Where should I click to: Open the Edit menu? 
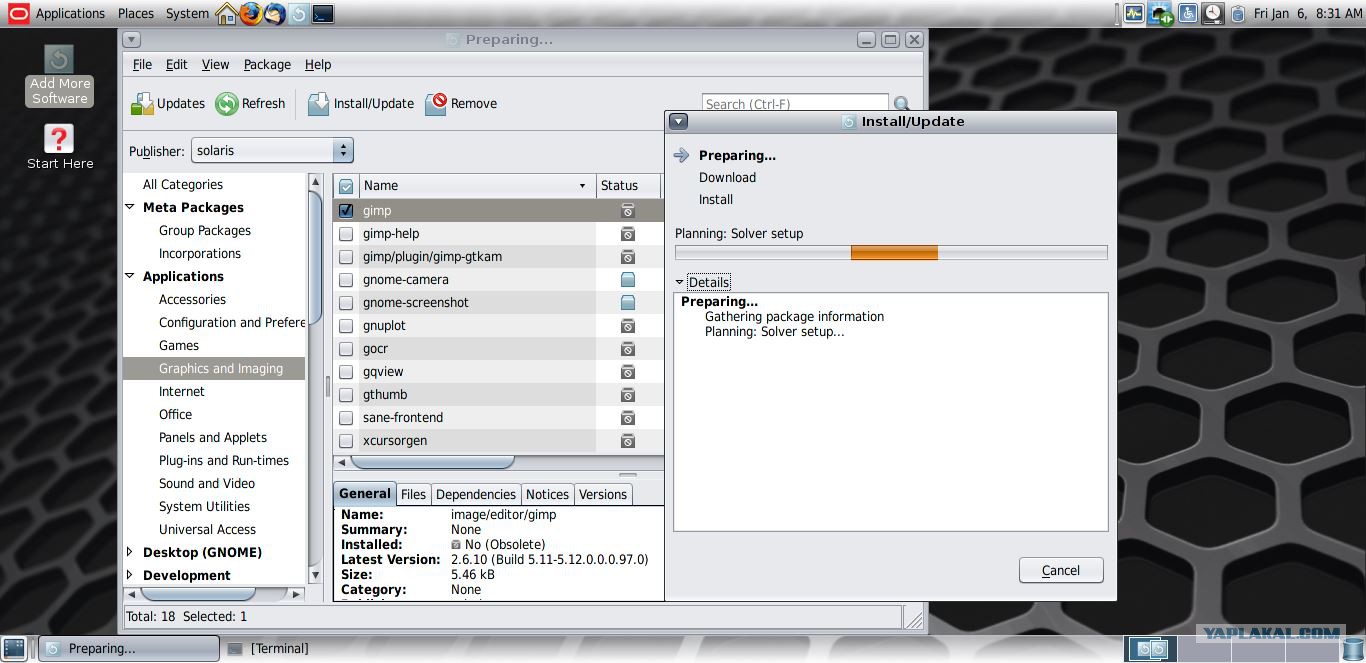tap(176, 64)
